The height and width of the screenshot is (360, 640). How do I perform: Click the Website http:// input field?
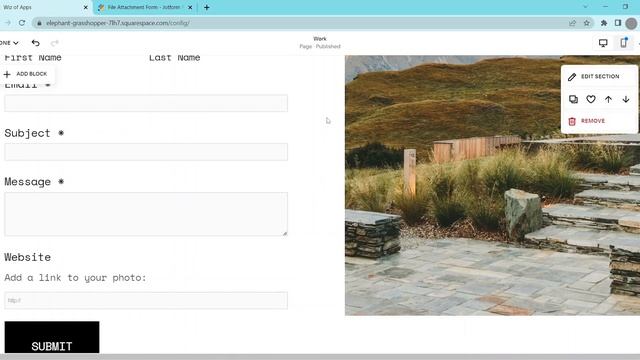tap(146, 300)
